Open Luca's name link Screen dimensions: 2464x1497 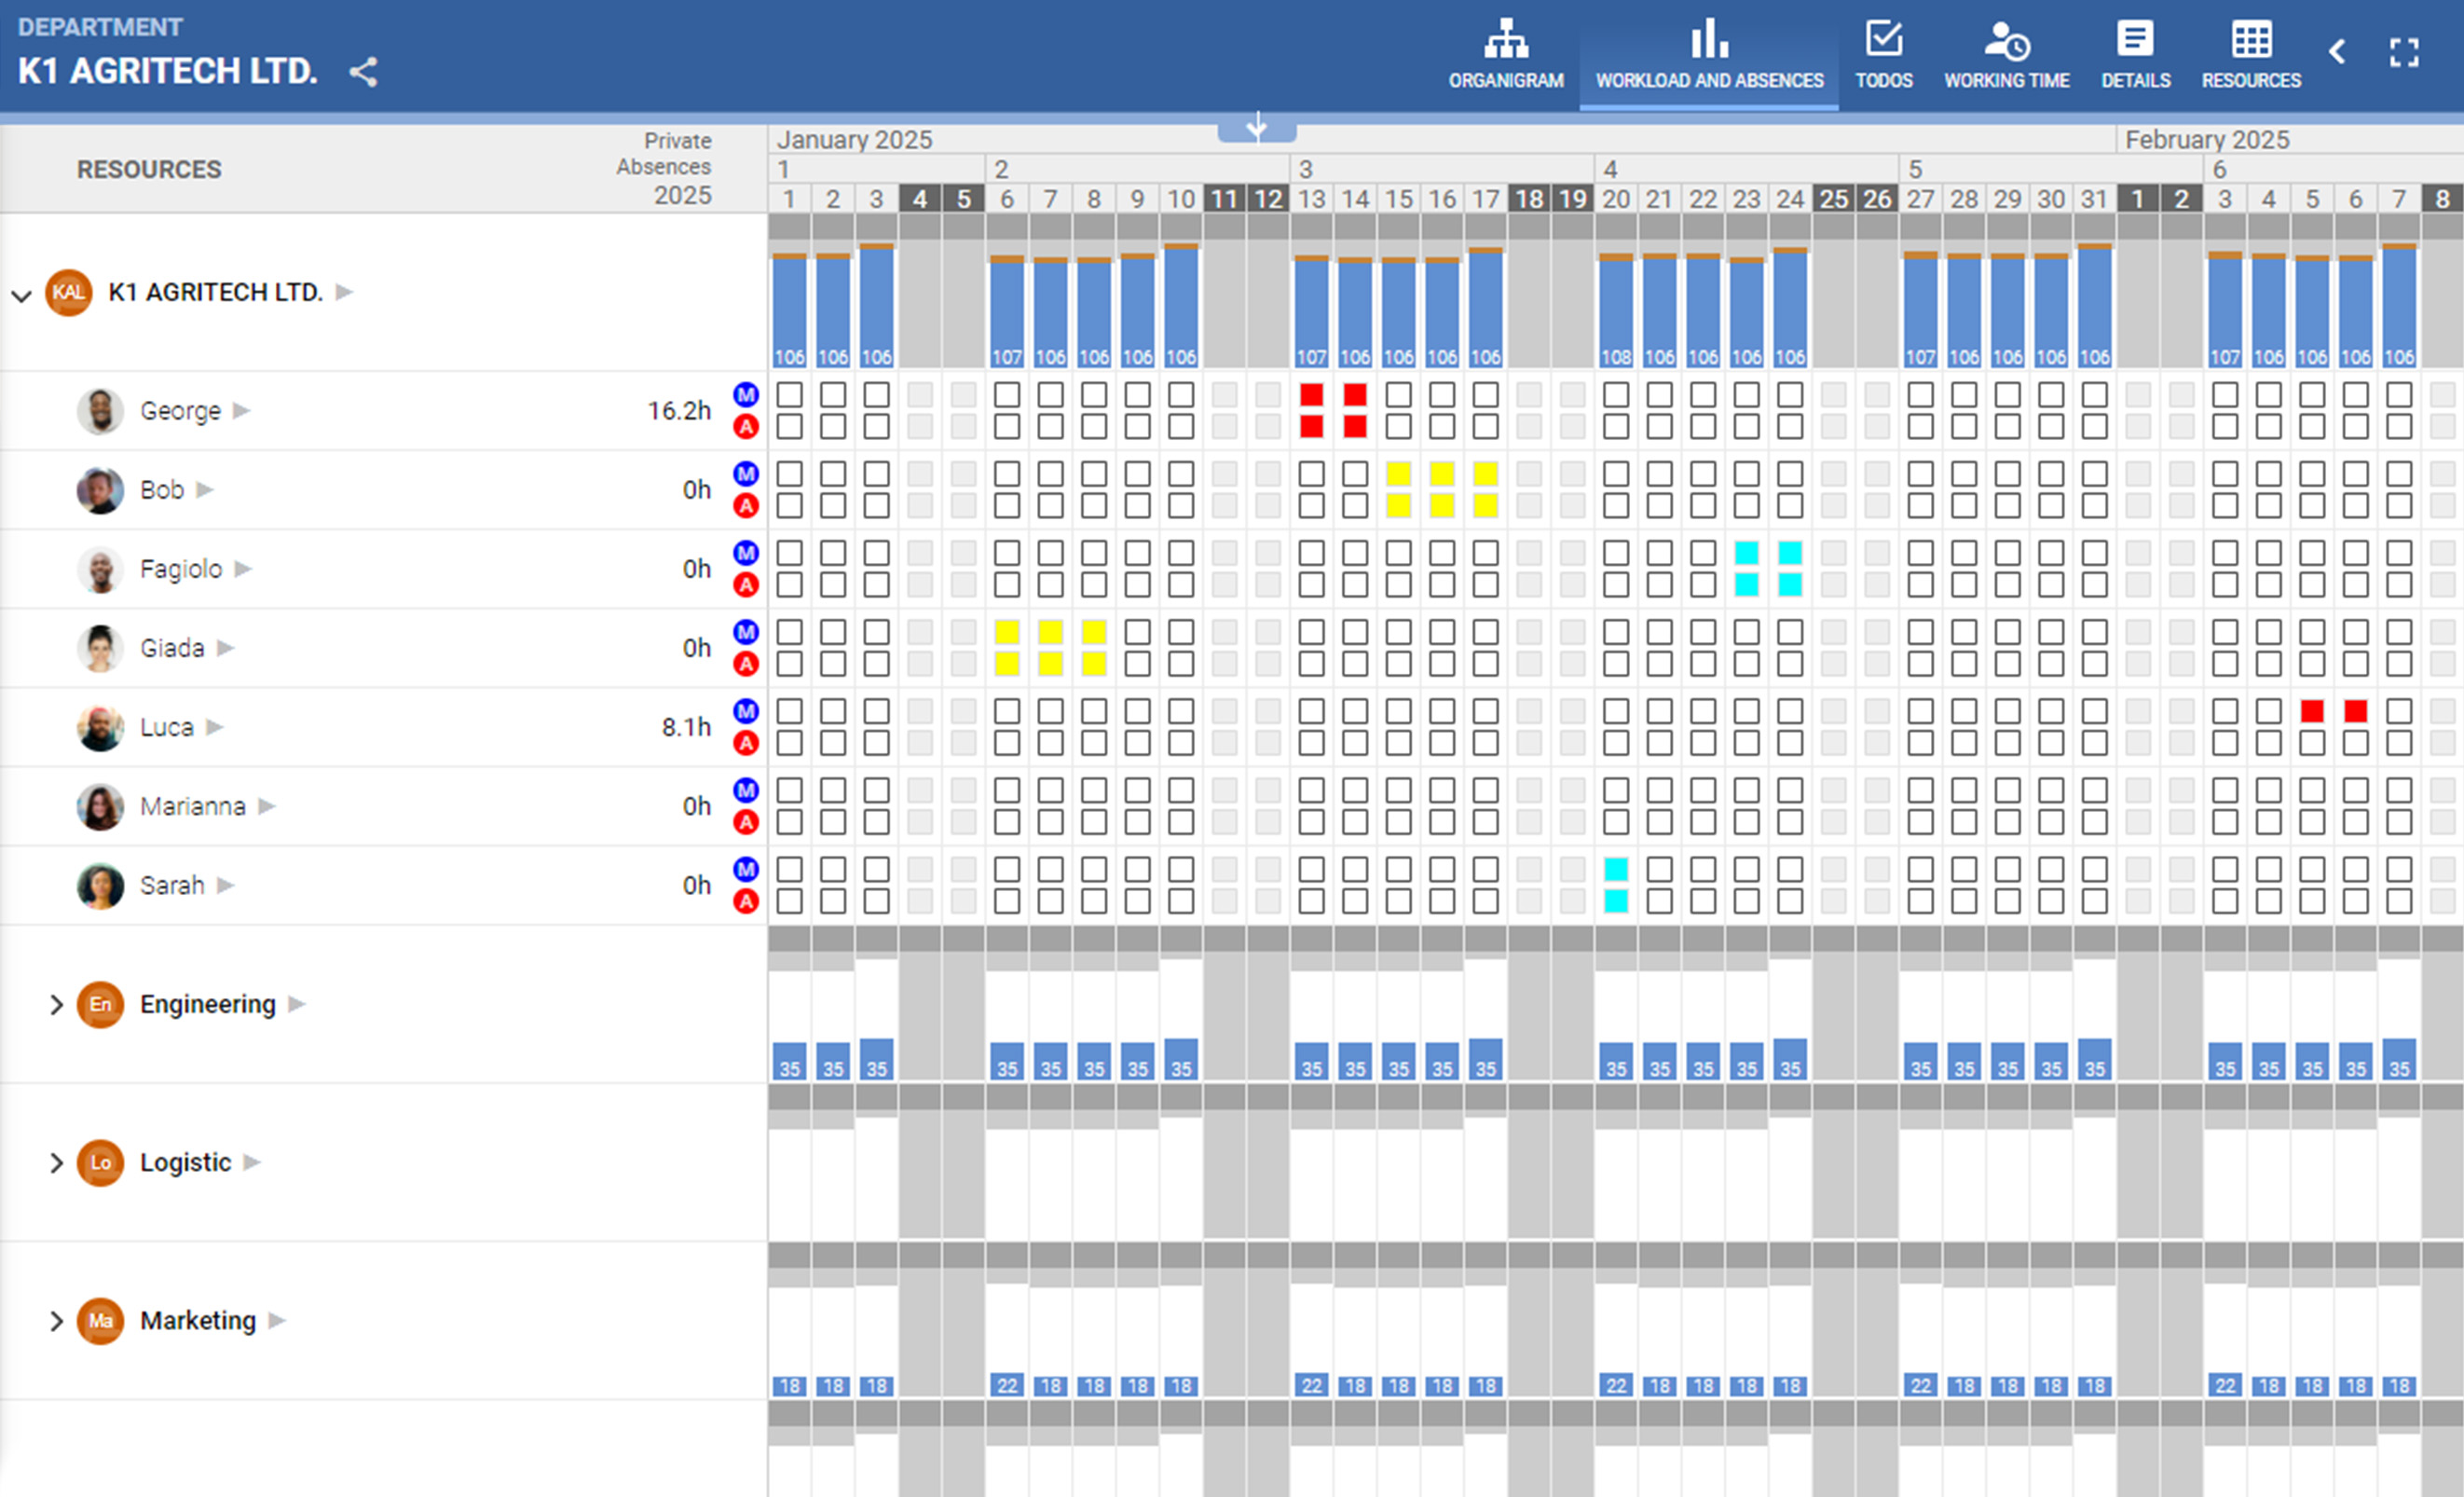(x=167, y=727)
